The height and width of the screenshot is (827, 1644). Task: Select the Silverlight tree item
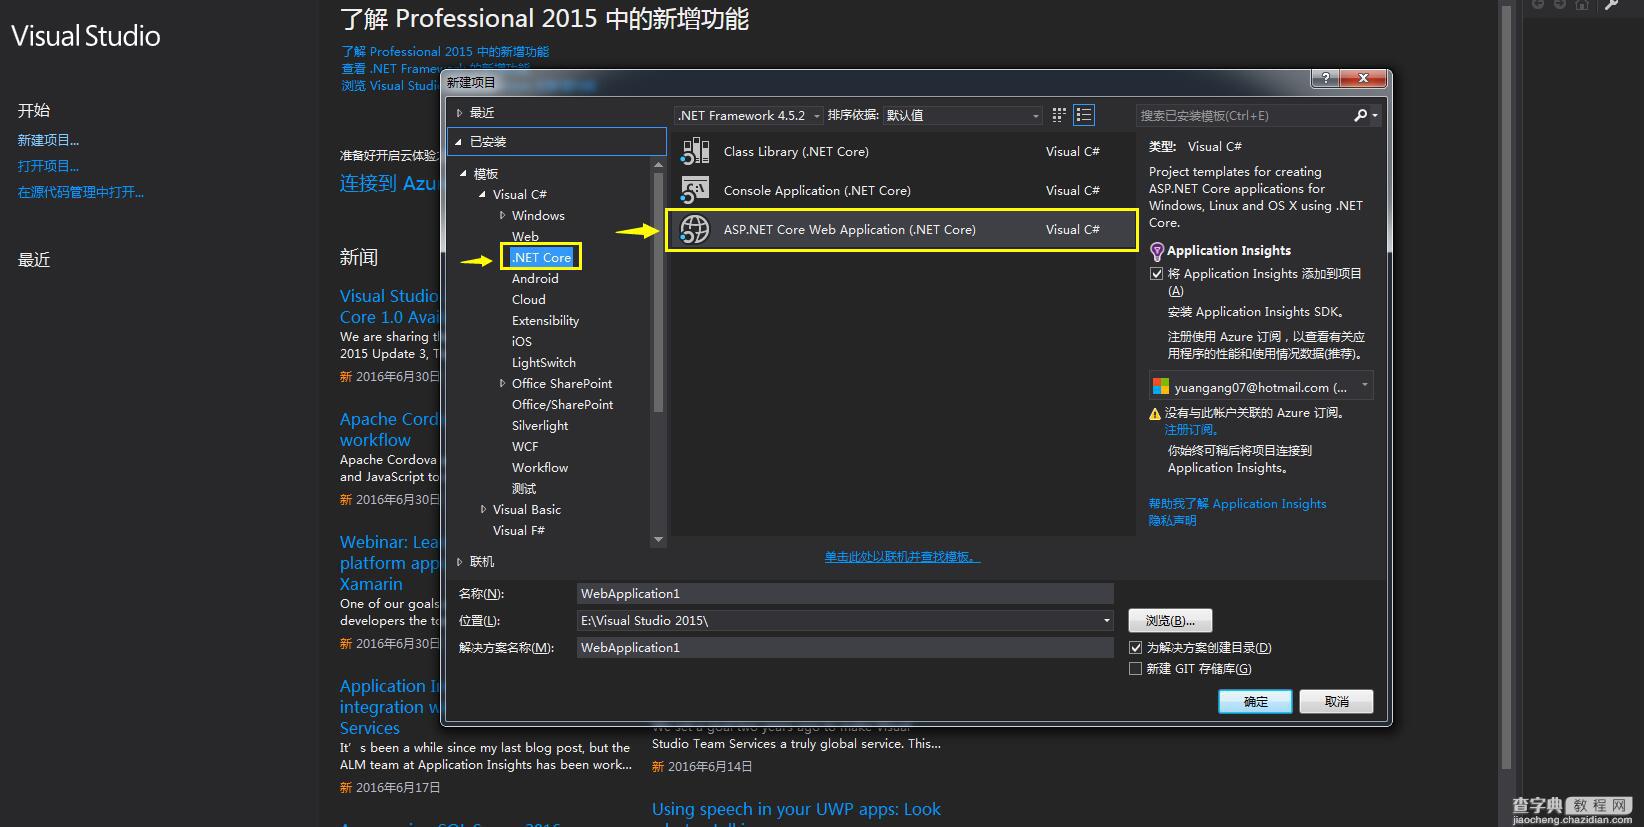540,426
